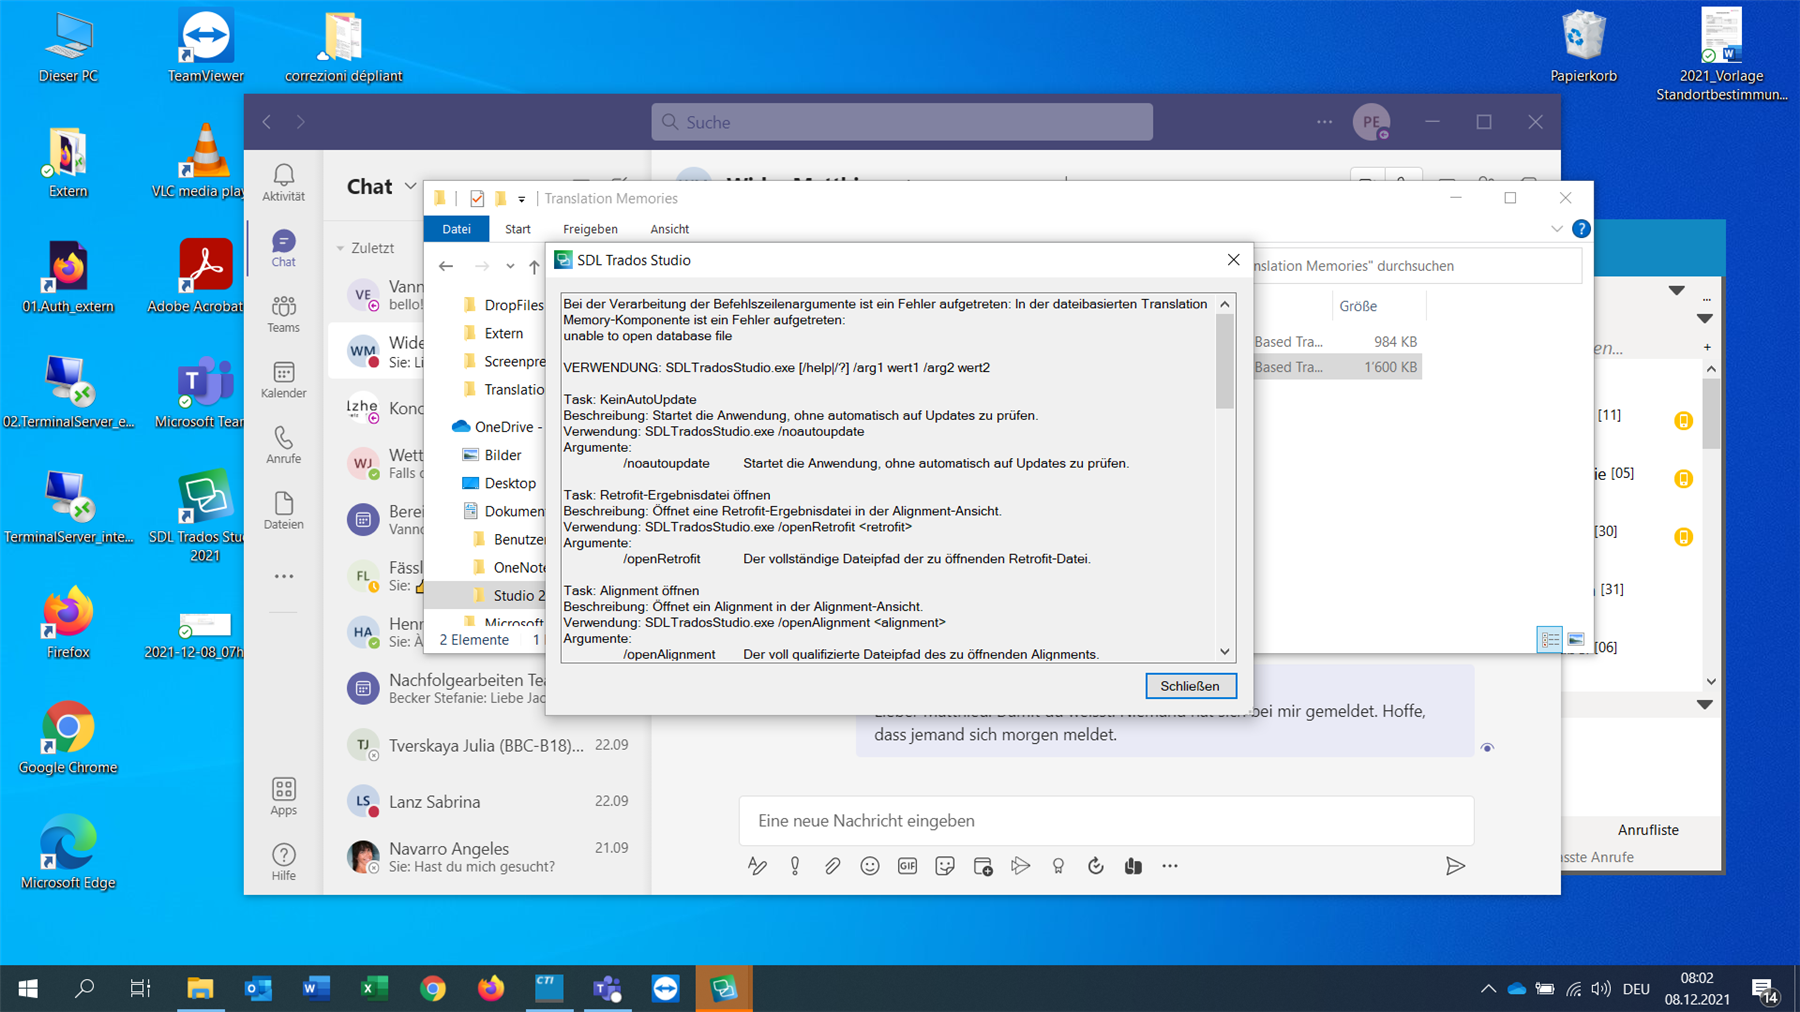The width and height of the screenshot is (1800, 1012).
Task: Click the error dialog's vertical scrollbar thumb
Action: point(1224,361)
